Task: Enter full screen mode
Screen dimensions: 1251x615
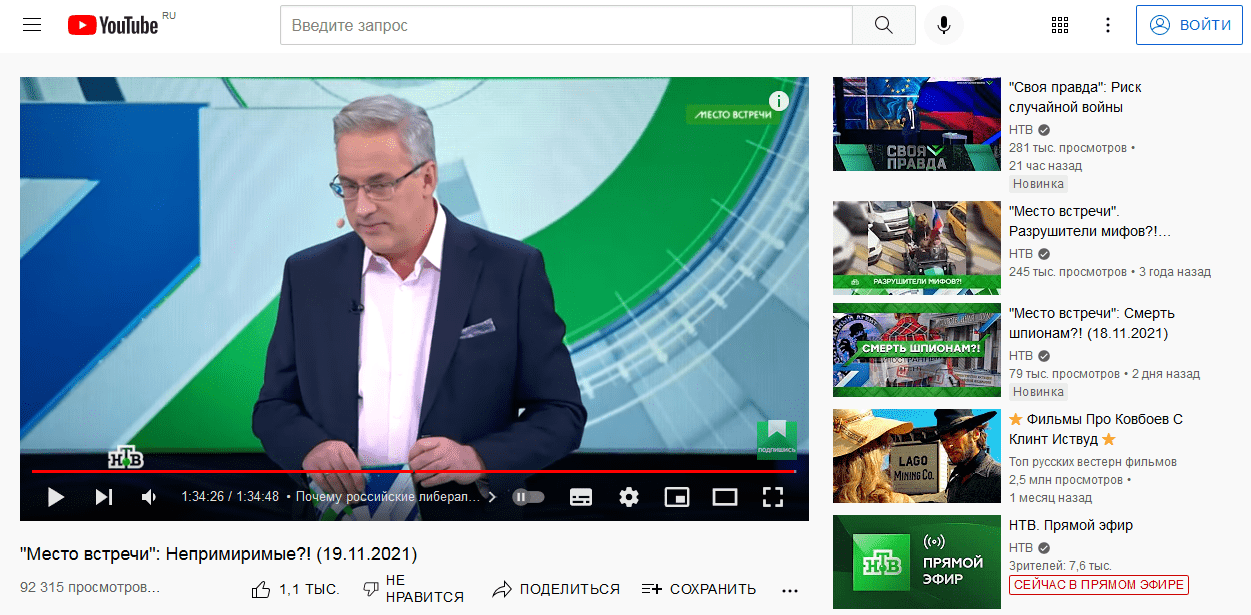Action: [772, 496]
